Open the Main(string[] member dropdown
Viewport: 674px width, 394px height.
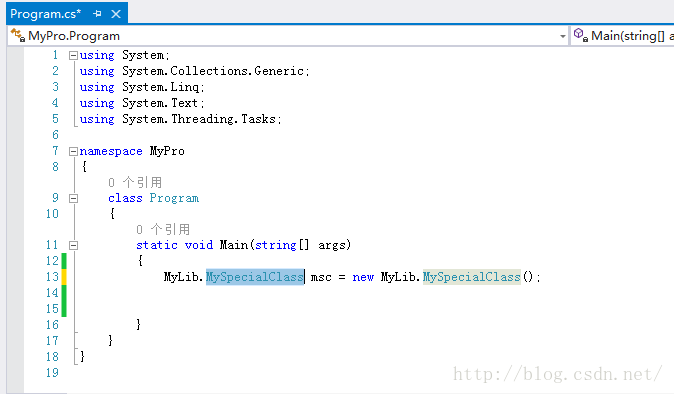coord(623,36)
